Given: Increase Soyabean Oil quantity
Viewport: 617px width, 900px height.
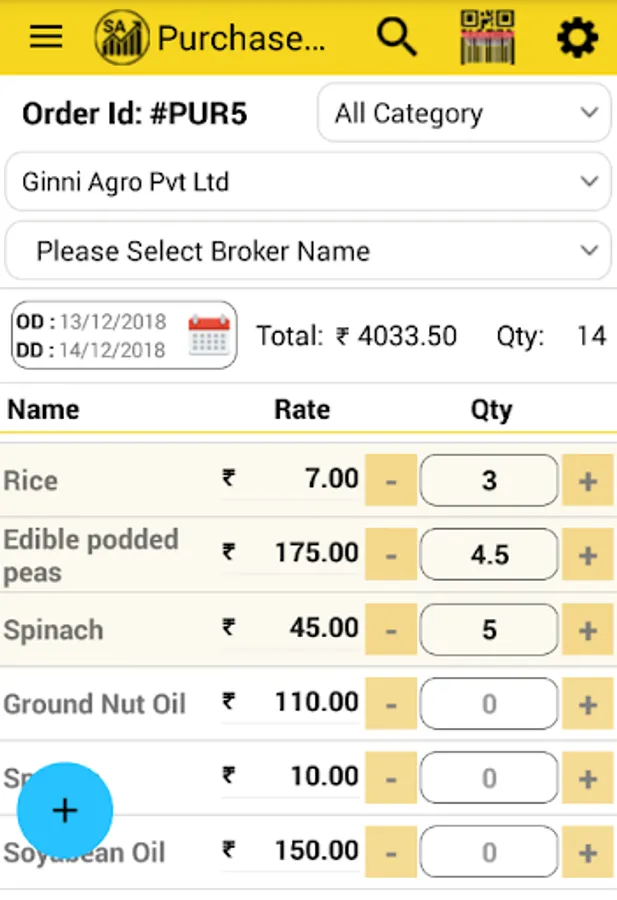Looking at the screenshot, I should pyautogui.click(x=588, y=853).
